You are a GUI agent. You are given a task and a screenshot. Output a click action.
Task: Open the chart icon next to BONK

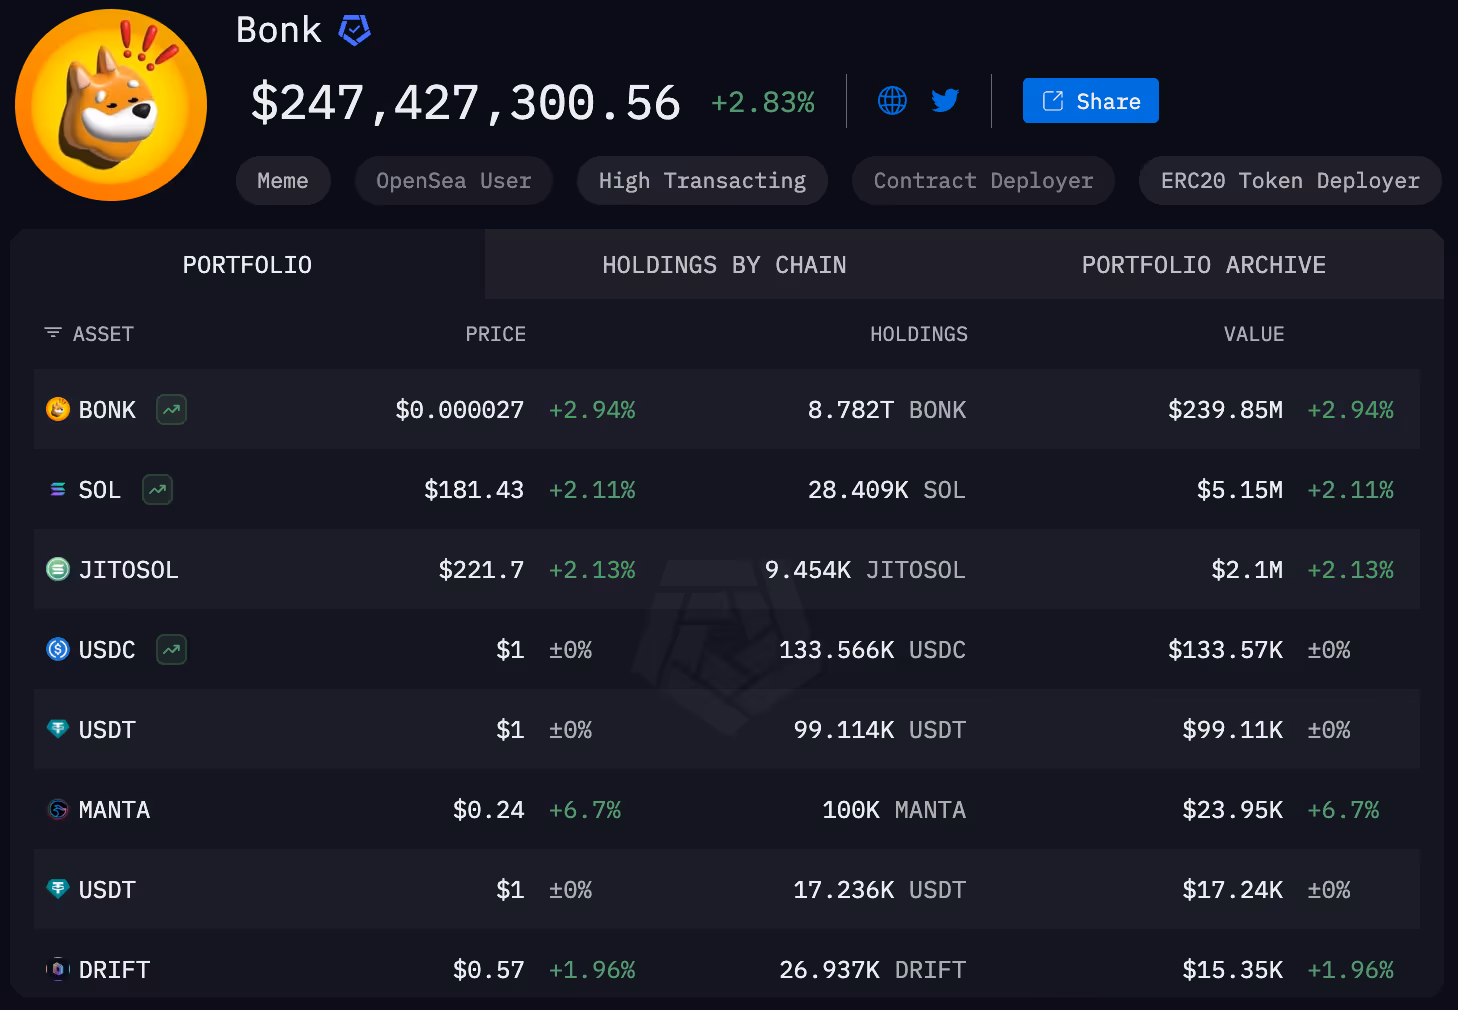[x=172, y=409]
